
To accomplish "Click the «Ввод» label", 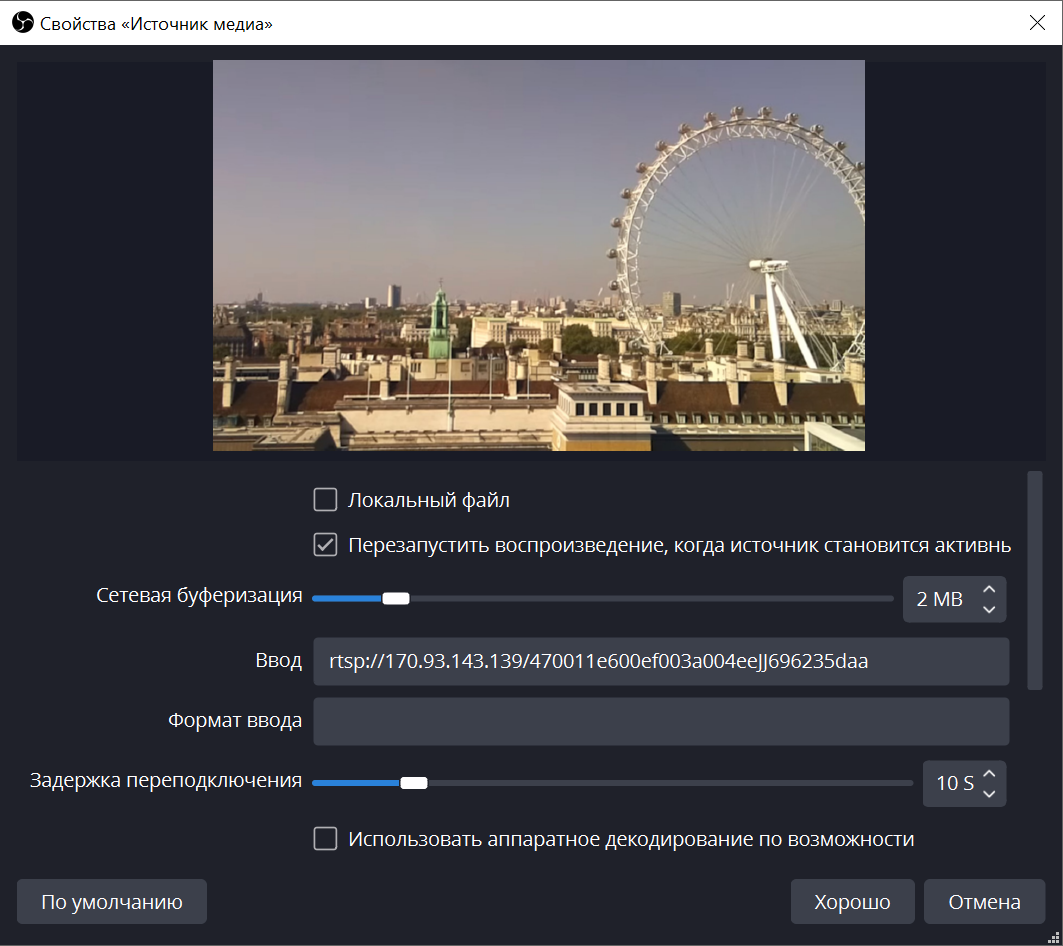I will coord(279,661).
